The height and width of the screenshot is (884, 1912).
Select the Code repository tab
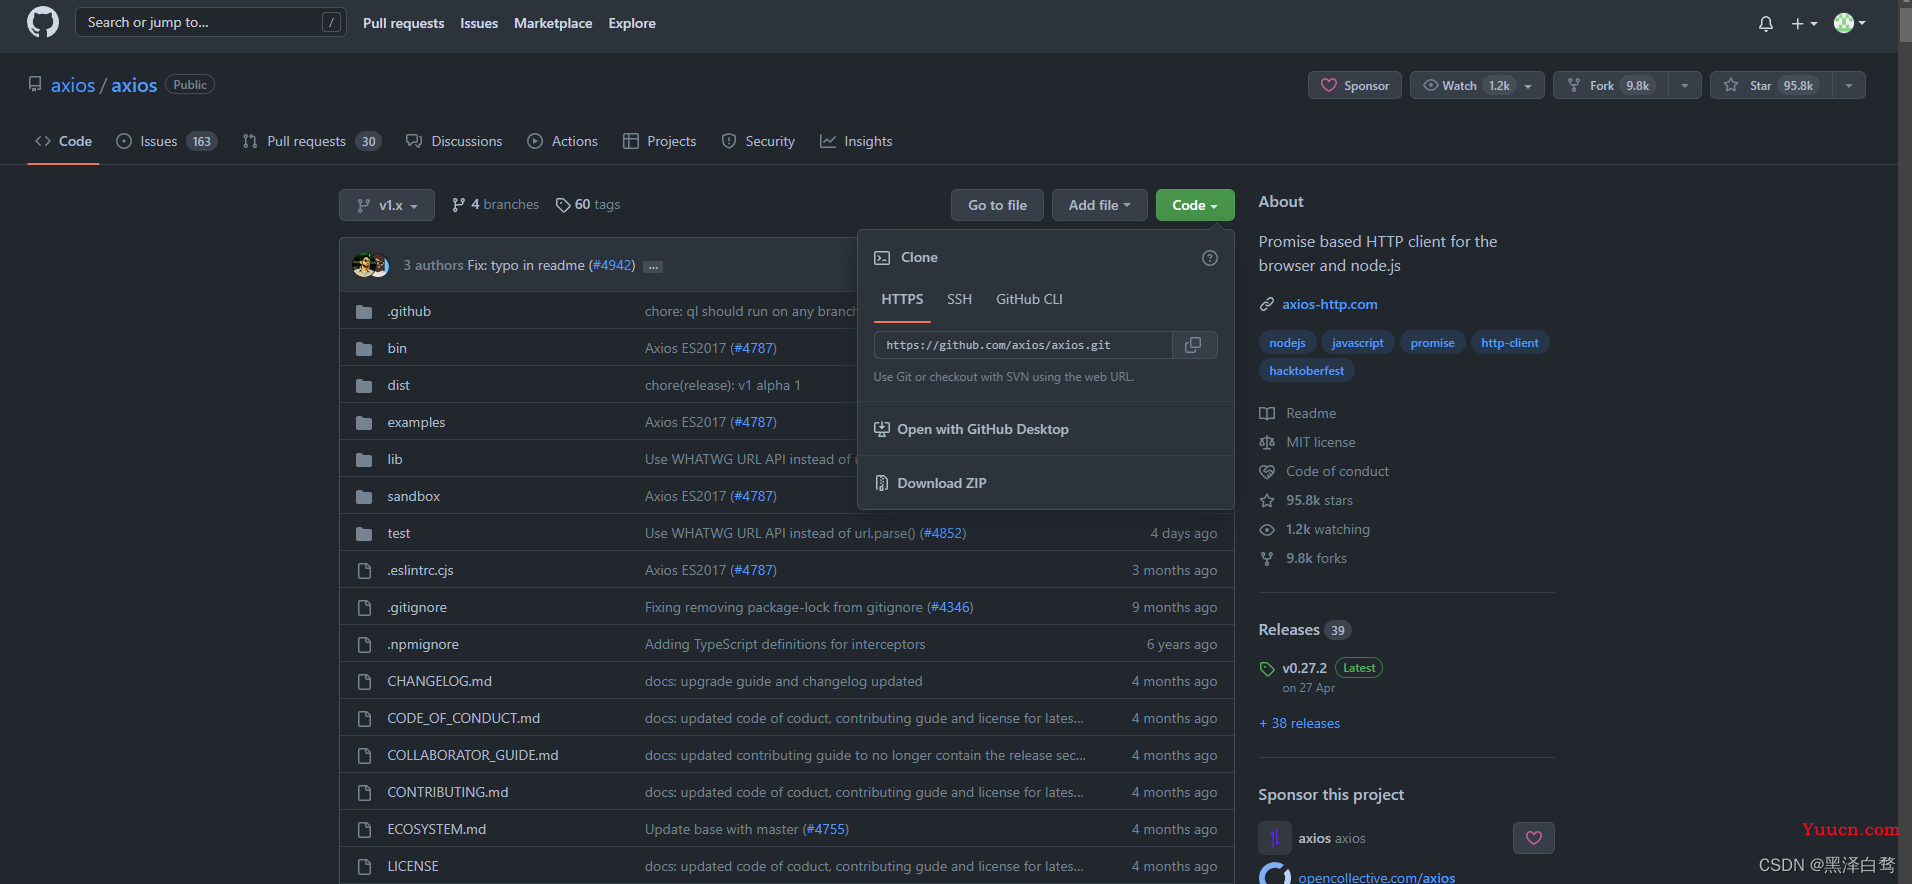coord(63,142)
